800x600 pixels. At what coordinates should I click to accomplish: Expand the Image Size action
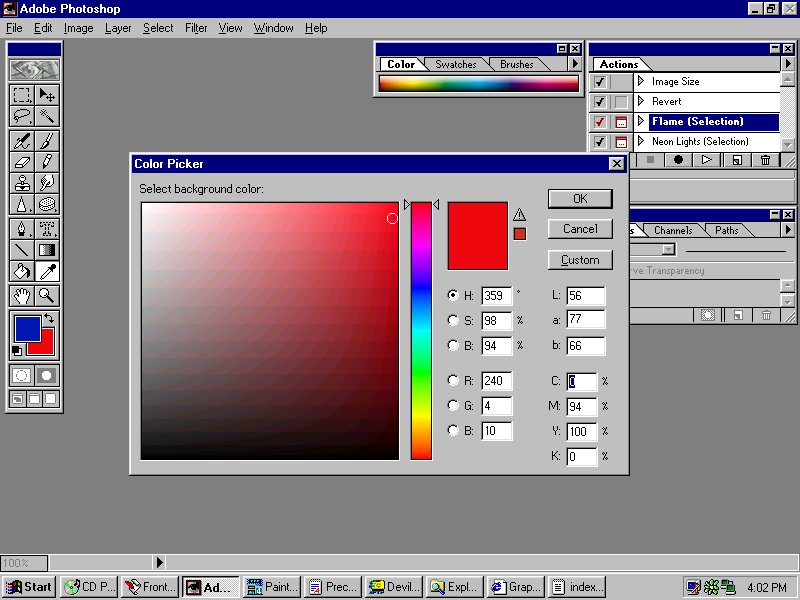click(x=641, y=81)
